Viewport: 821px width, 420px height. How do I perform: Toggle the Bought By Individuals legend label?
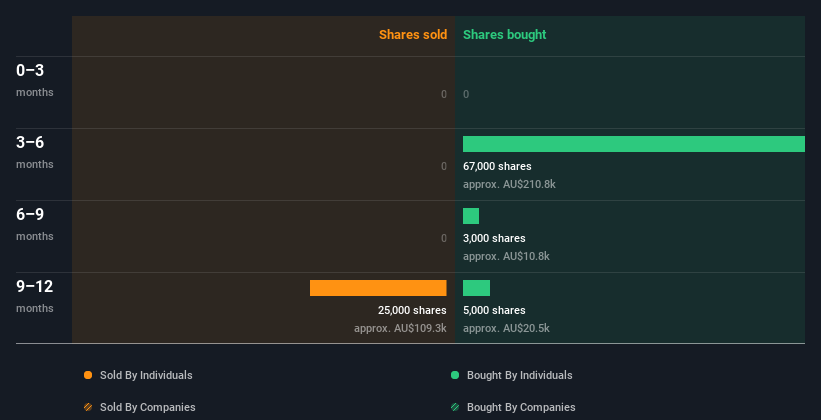(519, 375)
